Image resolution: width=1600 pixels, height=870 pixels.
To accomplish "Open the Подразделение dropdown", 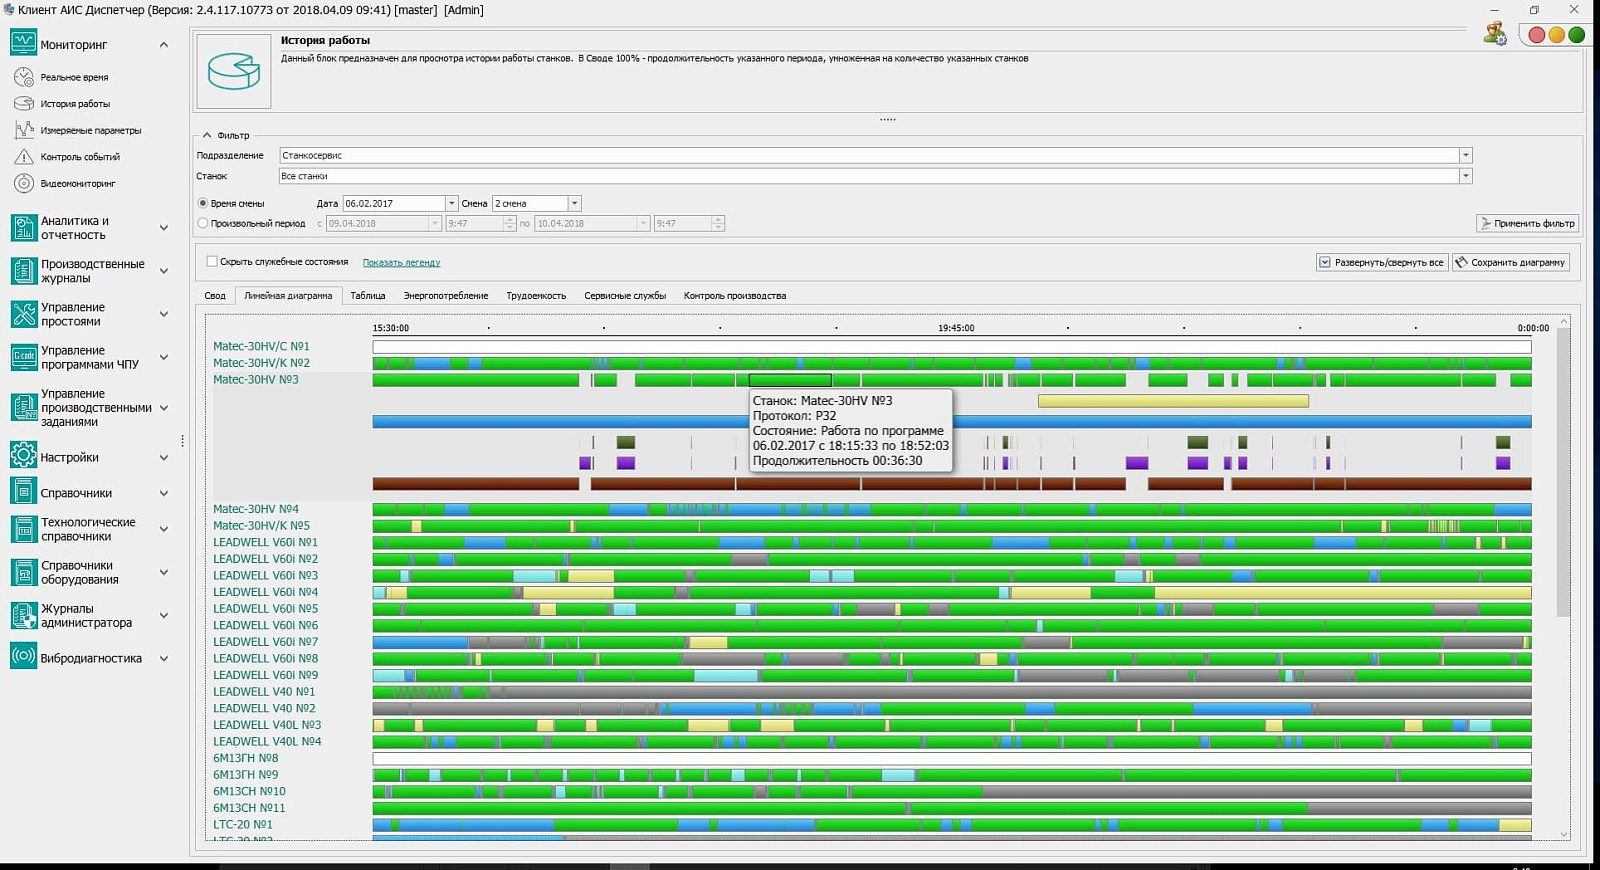I will coord(1465,155).
